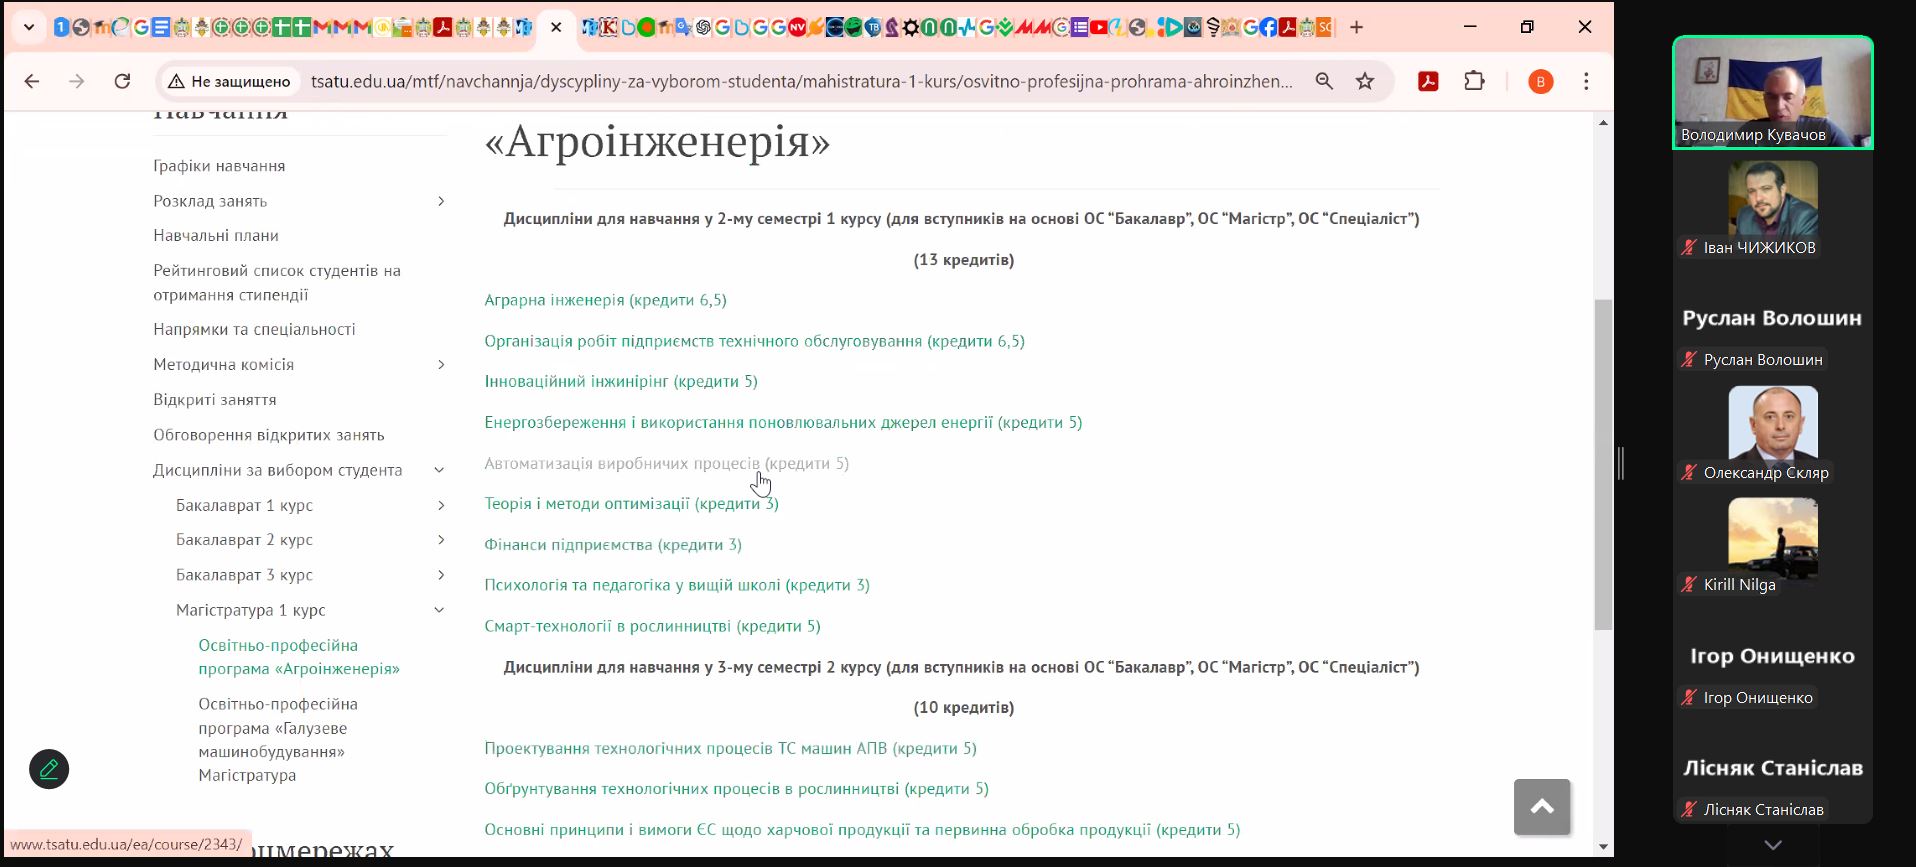Expand the 'Розклад занять' submenu arrow
The image size is (1916, 867).
441,201
